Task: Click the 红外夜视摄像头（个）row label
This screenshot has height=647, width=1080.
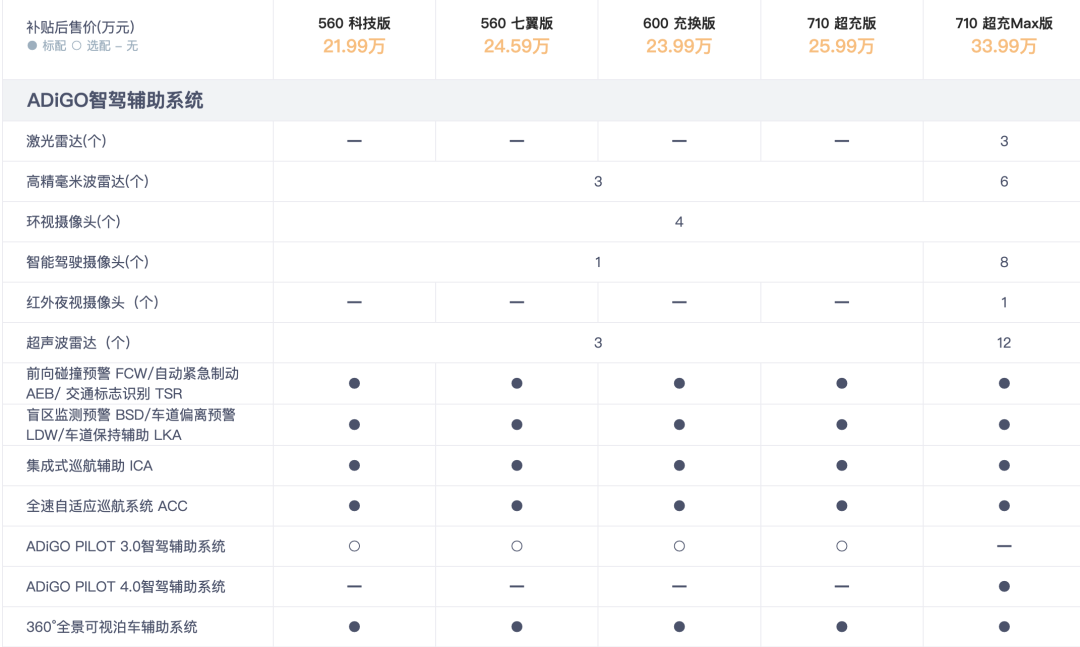Action: 93,302
